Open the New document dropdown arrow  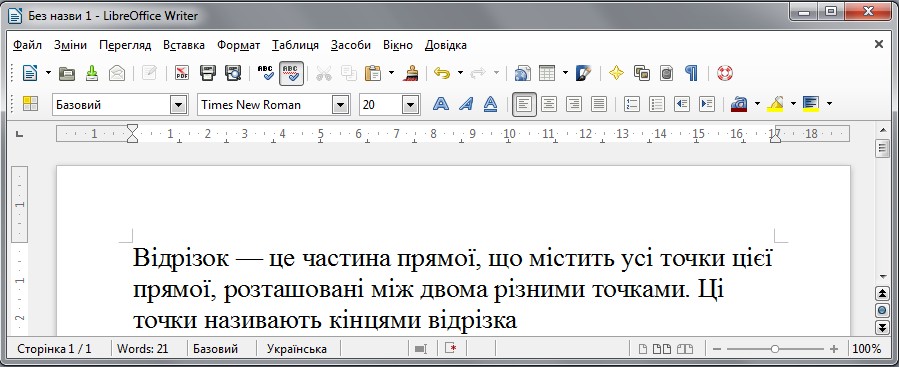pos(48,73)
